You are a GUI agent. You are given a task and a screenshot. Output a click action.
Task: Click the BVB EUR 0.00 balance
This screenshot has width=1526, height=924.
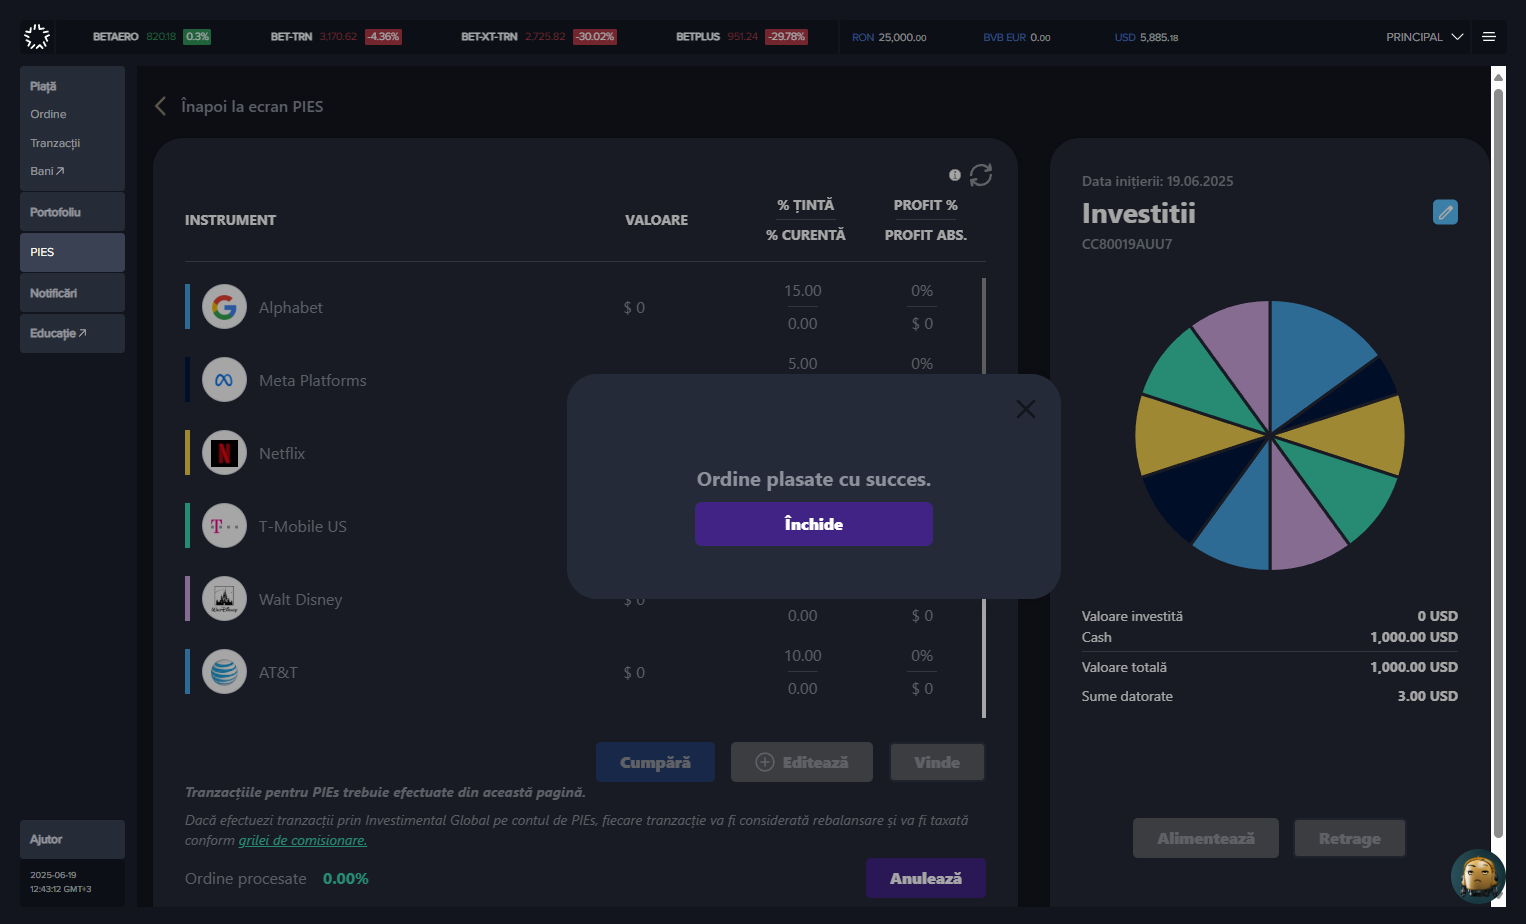tap(1017, 37)
